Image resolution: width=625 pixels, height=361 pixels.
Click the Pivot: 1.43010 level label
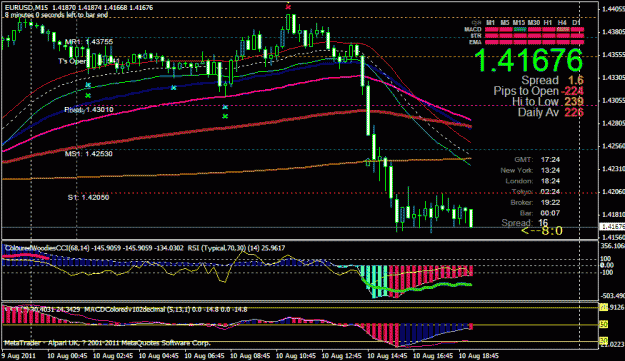click(x=88, y=109)
